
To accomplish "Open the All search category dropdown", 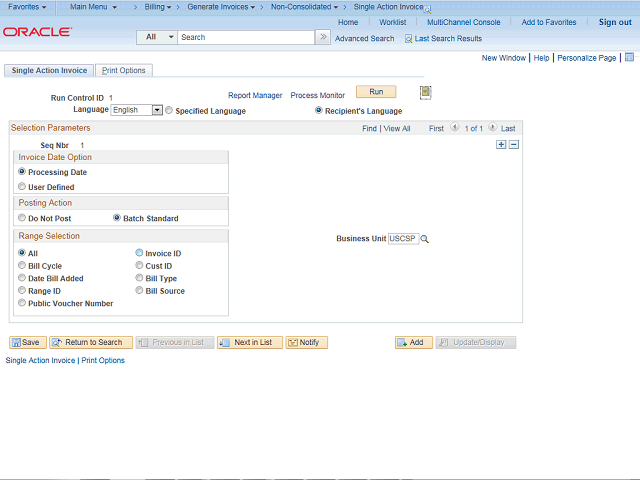I will [157, 37].
